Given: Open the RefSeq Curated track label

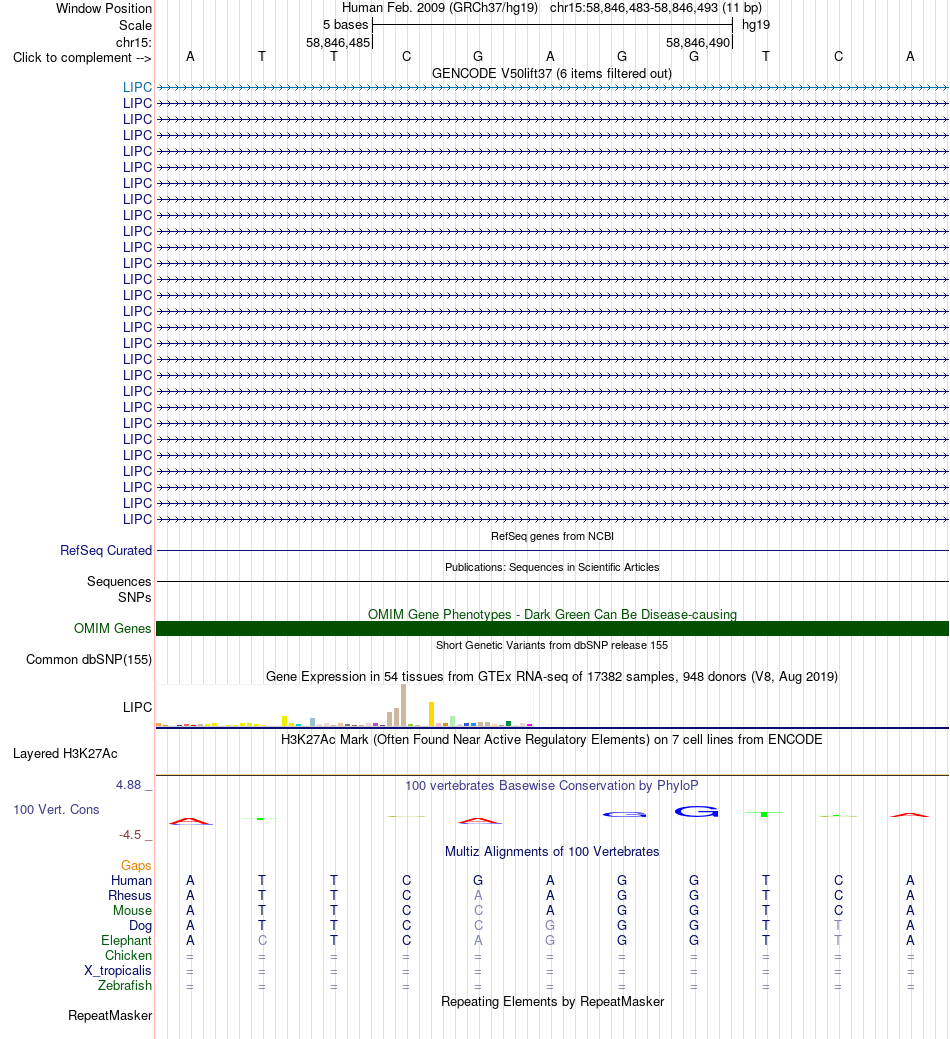Looking at the screenshot, I should [106, 551].
